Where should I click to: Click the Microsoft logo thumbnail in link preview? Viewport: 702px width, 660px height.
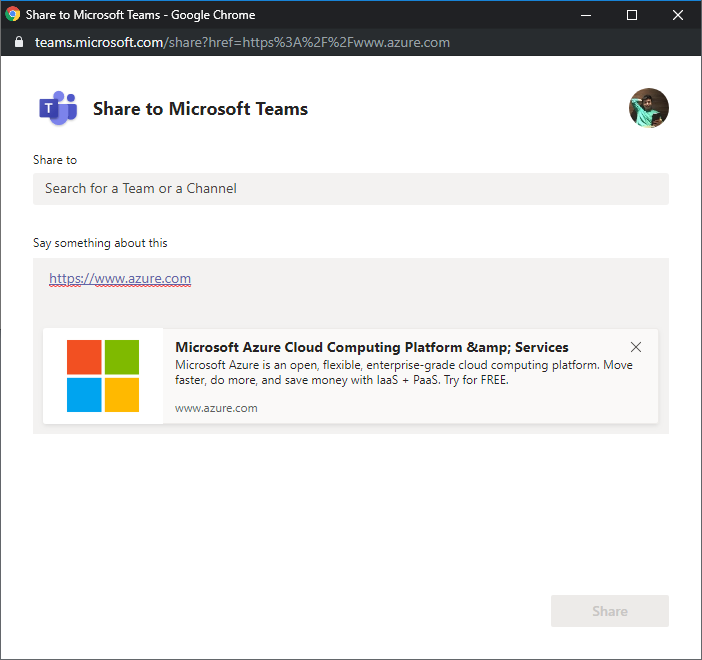[x=103, y=376]
